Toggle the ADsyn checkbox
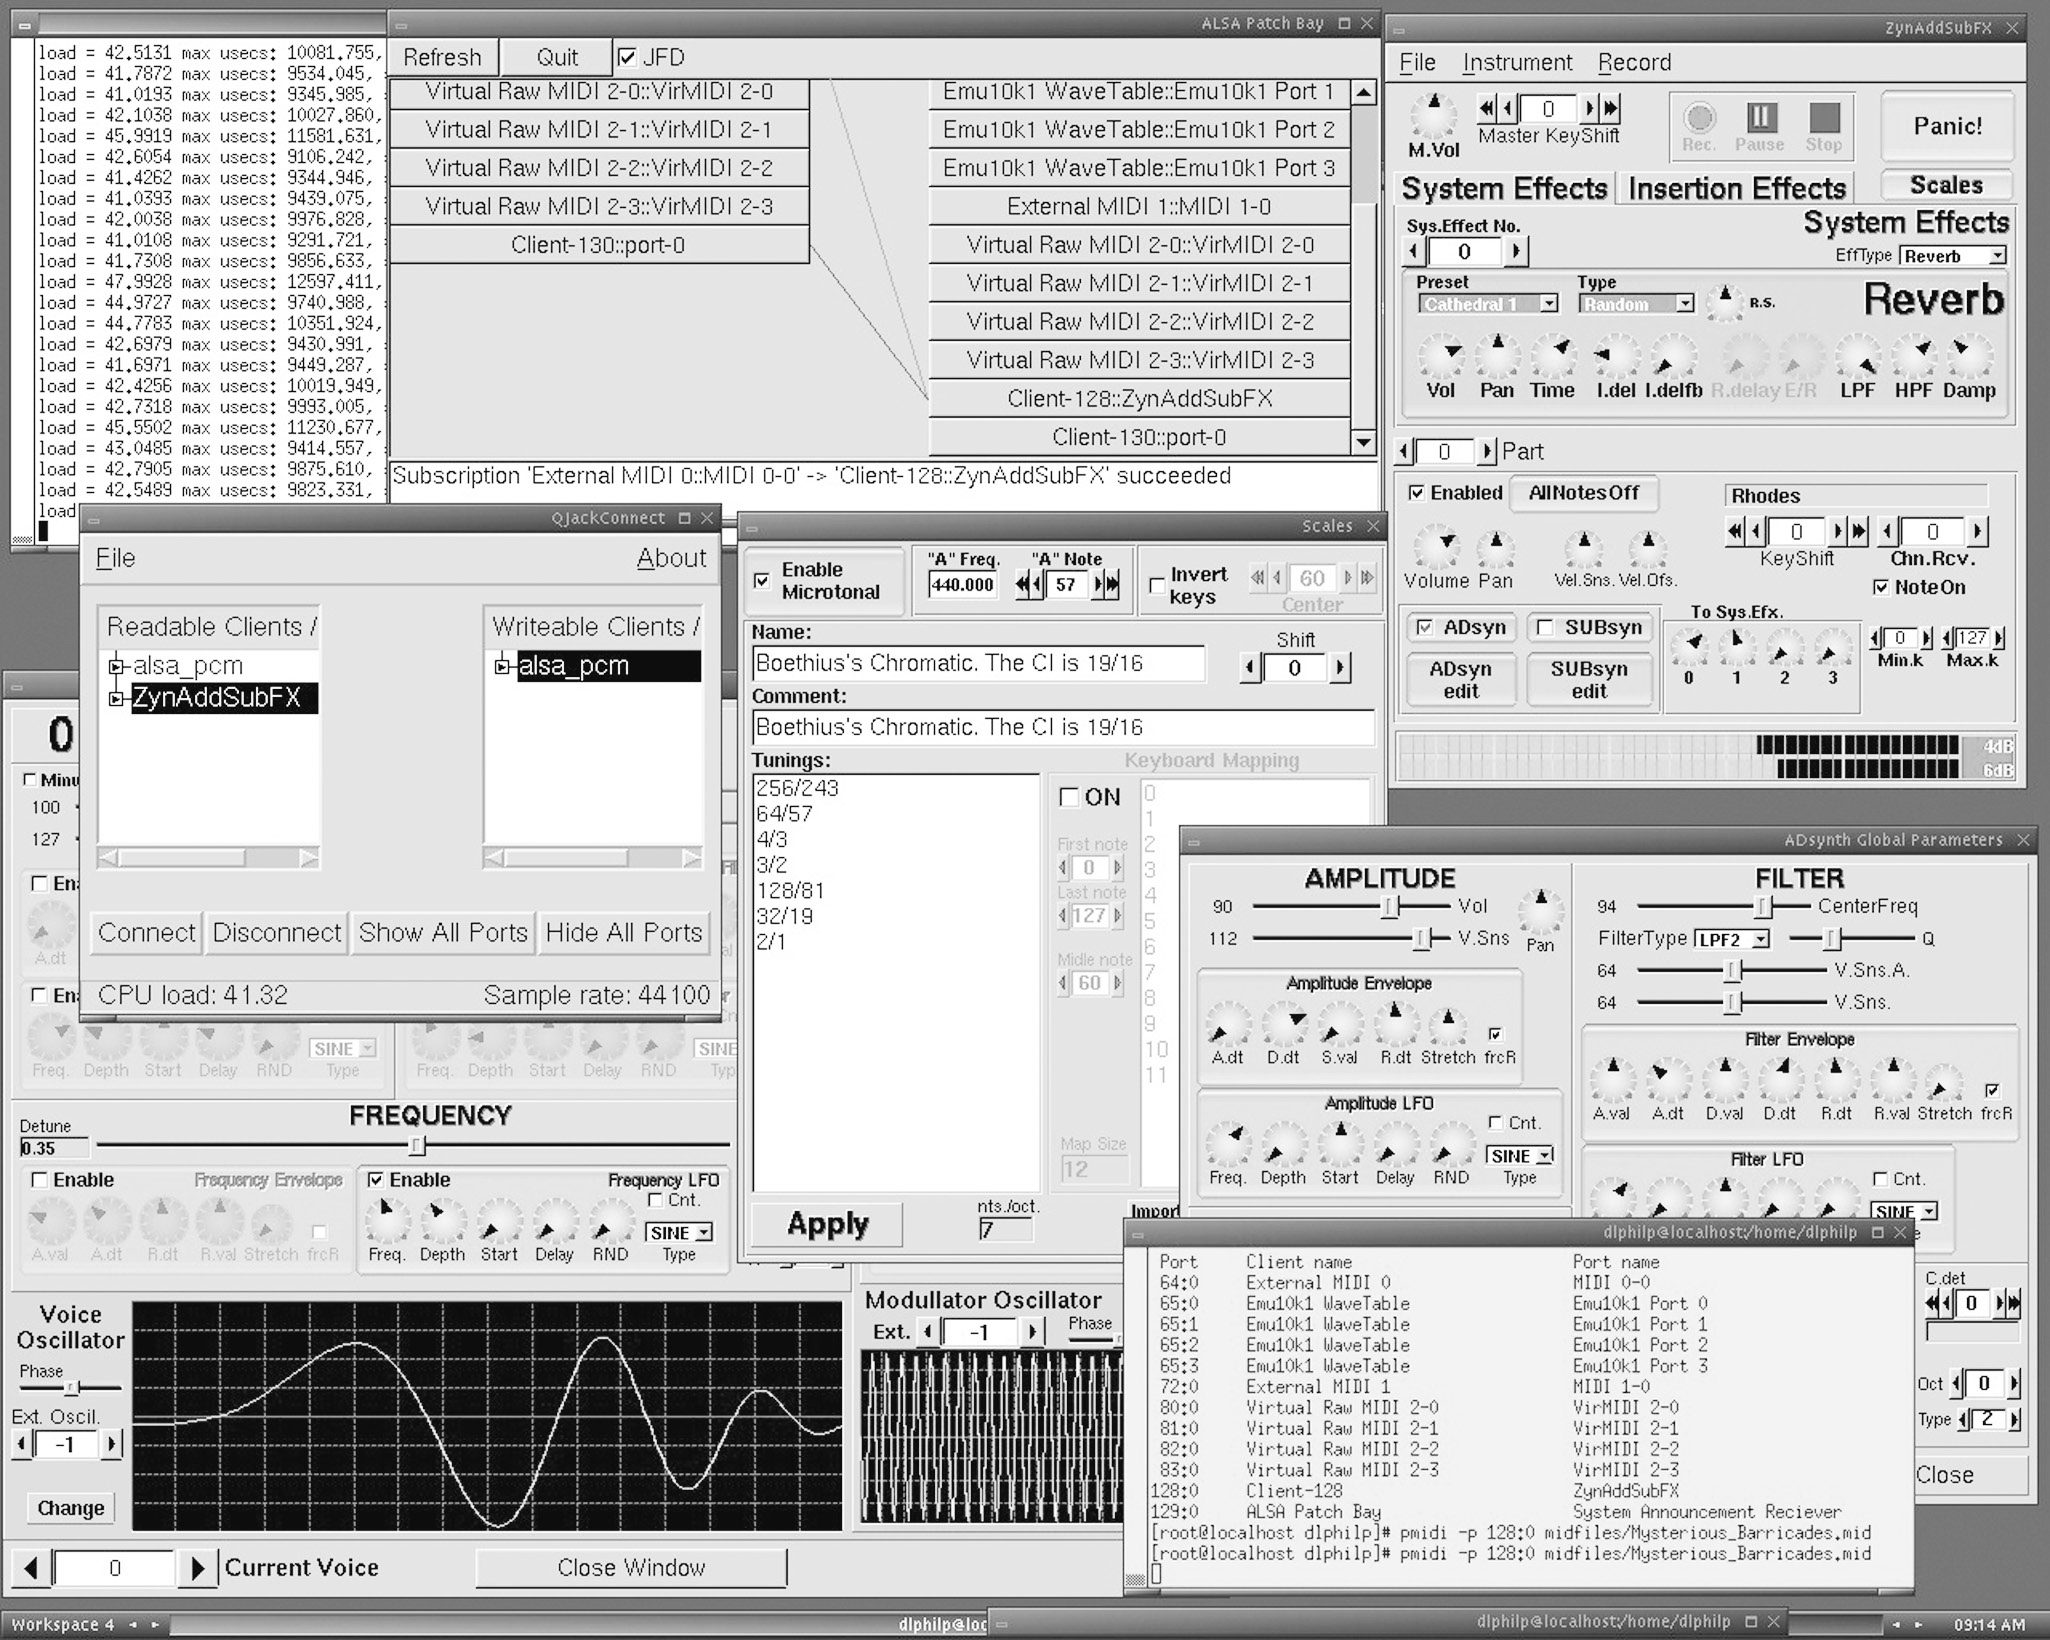The image size is (2050, 1640). pyautogui.click(x=1424, y=627)
